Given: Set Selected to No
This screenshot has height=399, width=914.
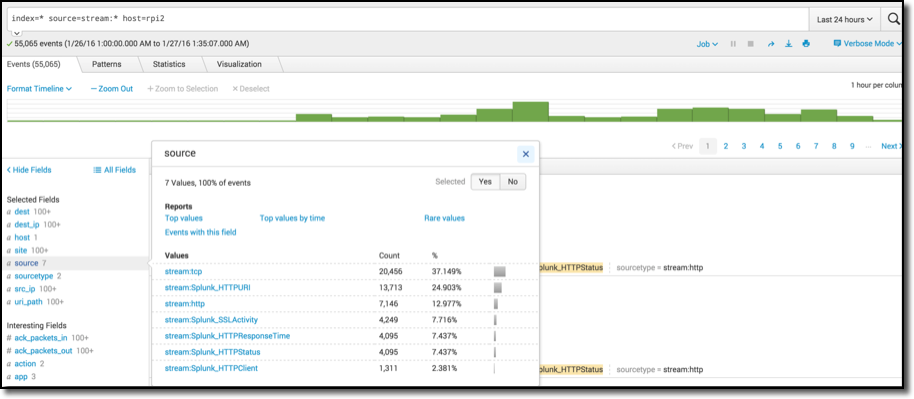Looking at the screenshot, I should (512, 181).
